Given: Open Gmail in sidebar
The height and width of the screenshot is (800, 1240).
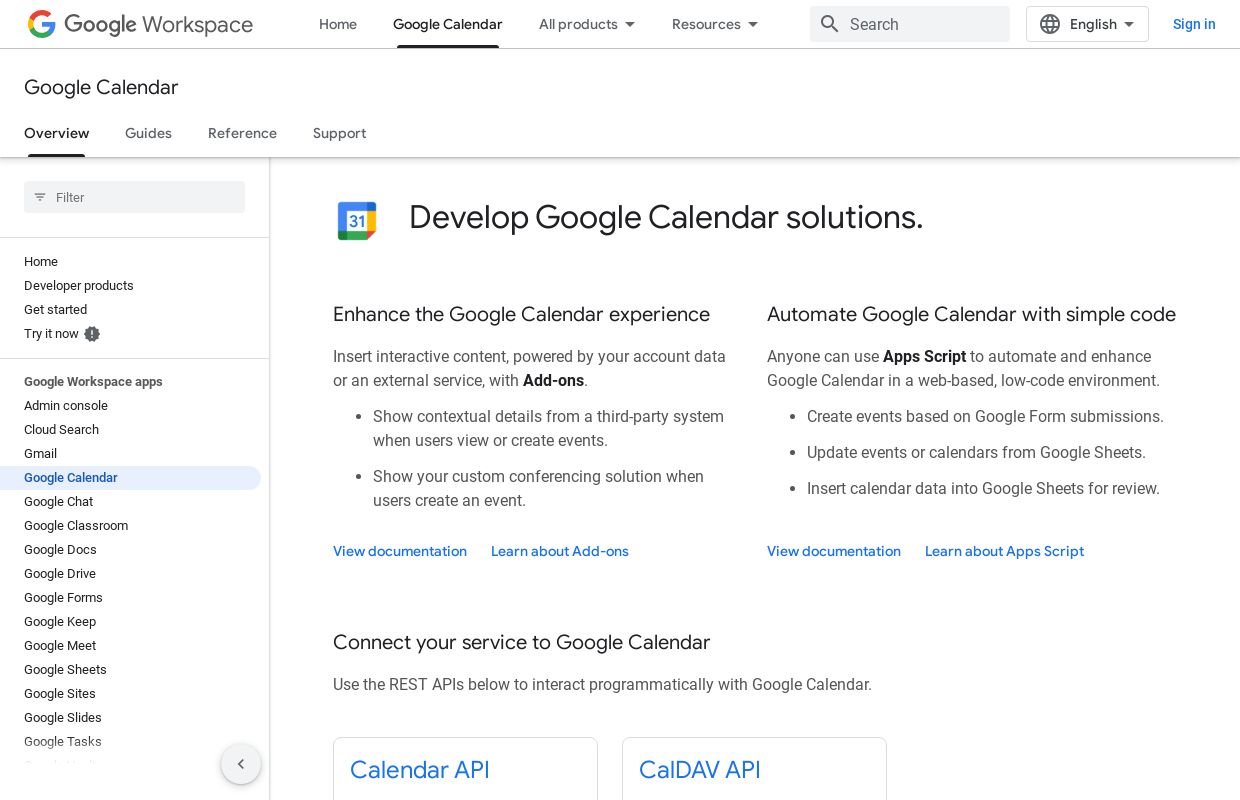Looking at the screenshot, I should (40, 454).
